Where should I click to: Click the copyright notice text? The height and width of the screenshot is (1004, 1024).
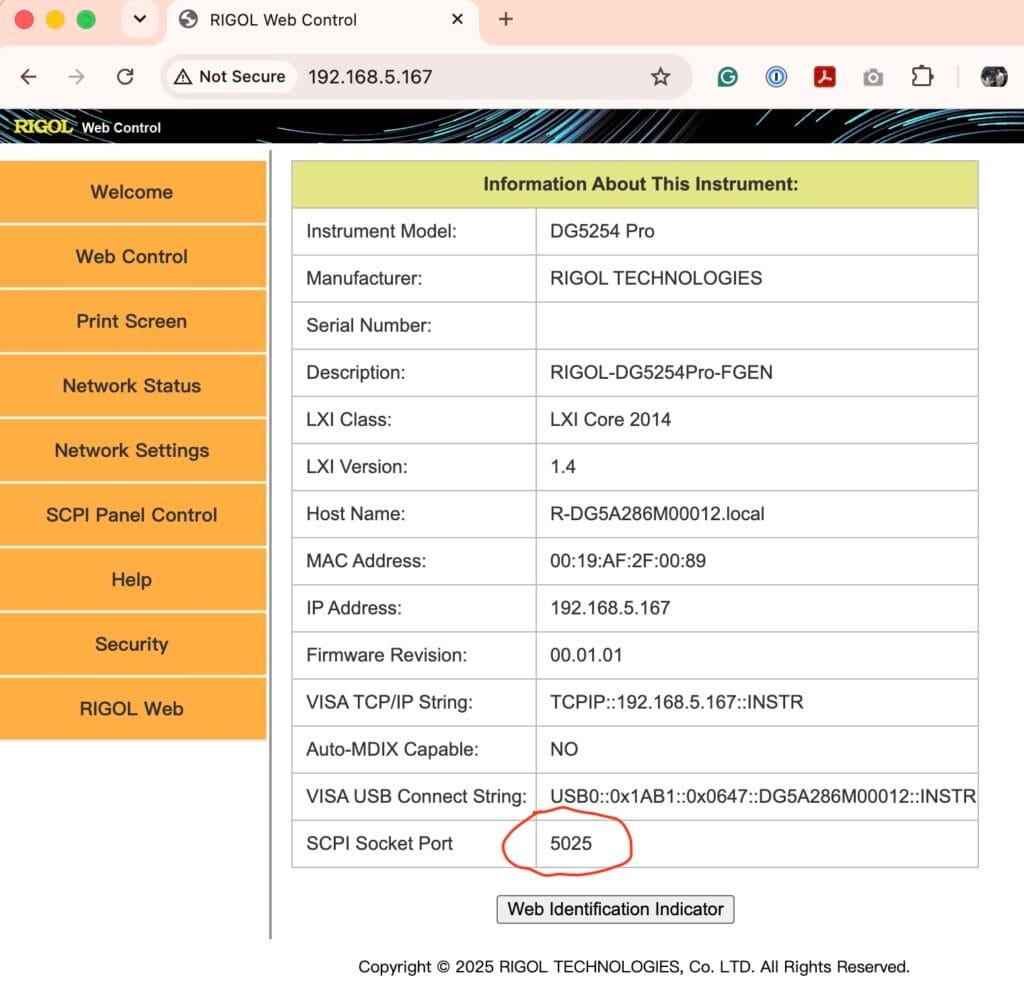click(633, 967)
